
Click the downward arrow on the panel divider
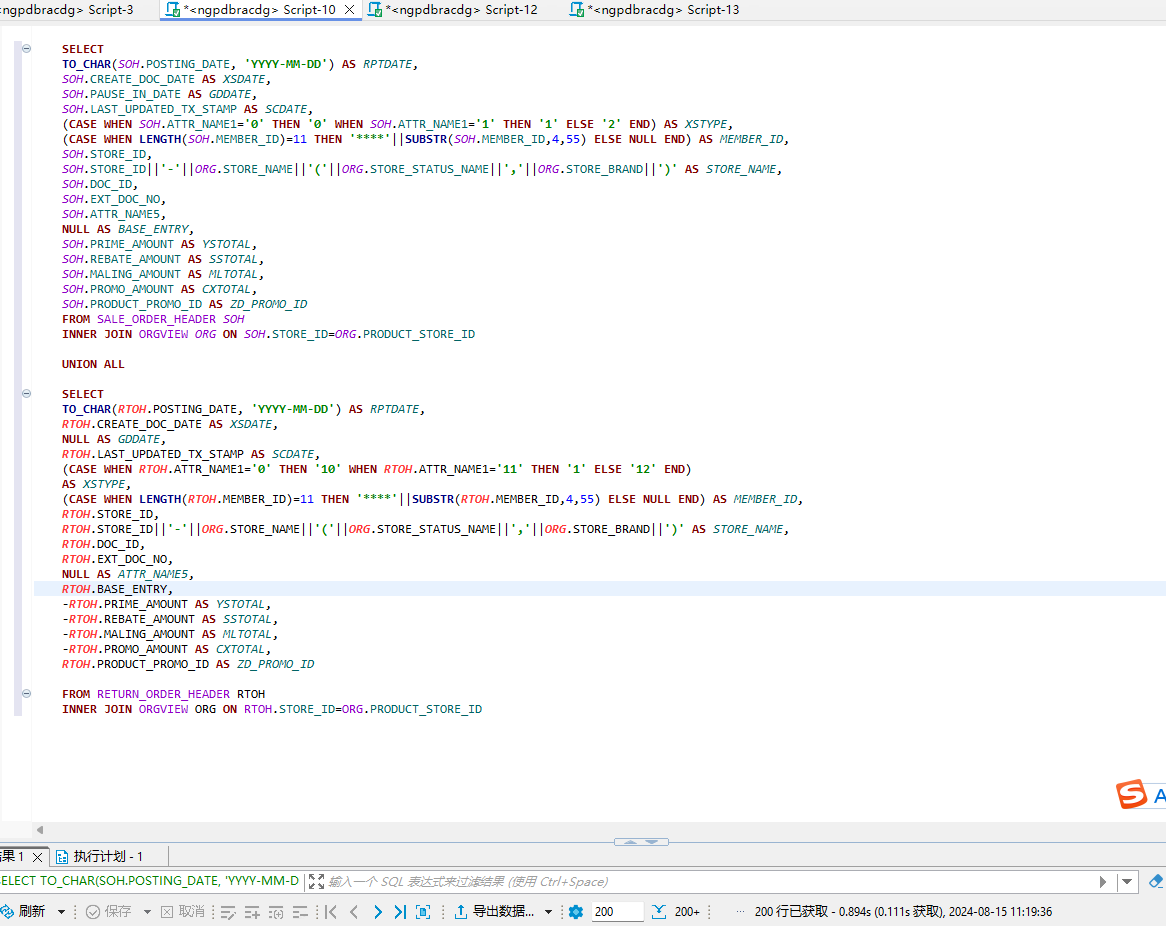tap(652, 842)
